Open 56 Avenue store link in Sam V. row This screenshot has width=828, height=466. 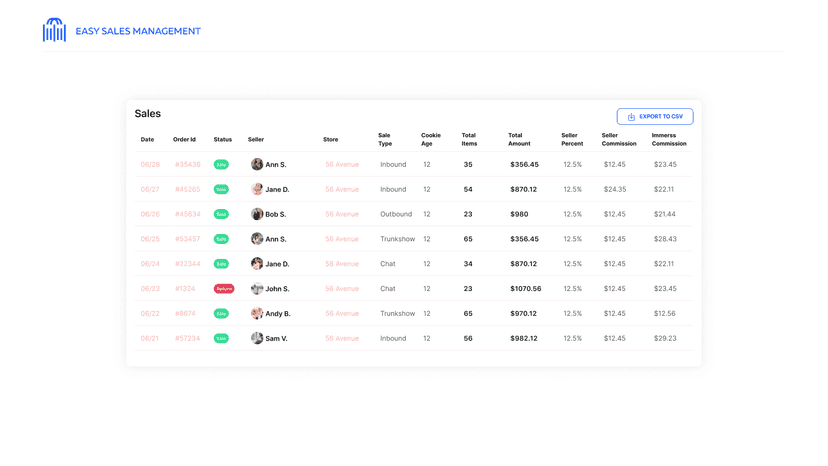pyautogui.click(x=342, y=338)
